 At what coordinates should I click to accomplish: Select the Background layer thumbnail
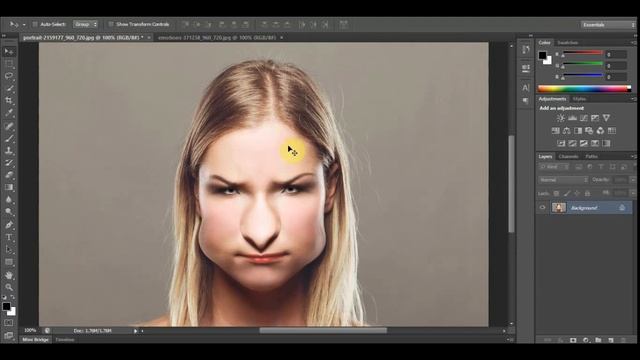click(559, 207)
